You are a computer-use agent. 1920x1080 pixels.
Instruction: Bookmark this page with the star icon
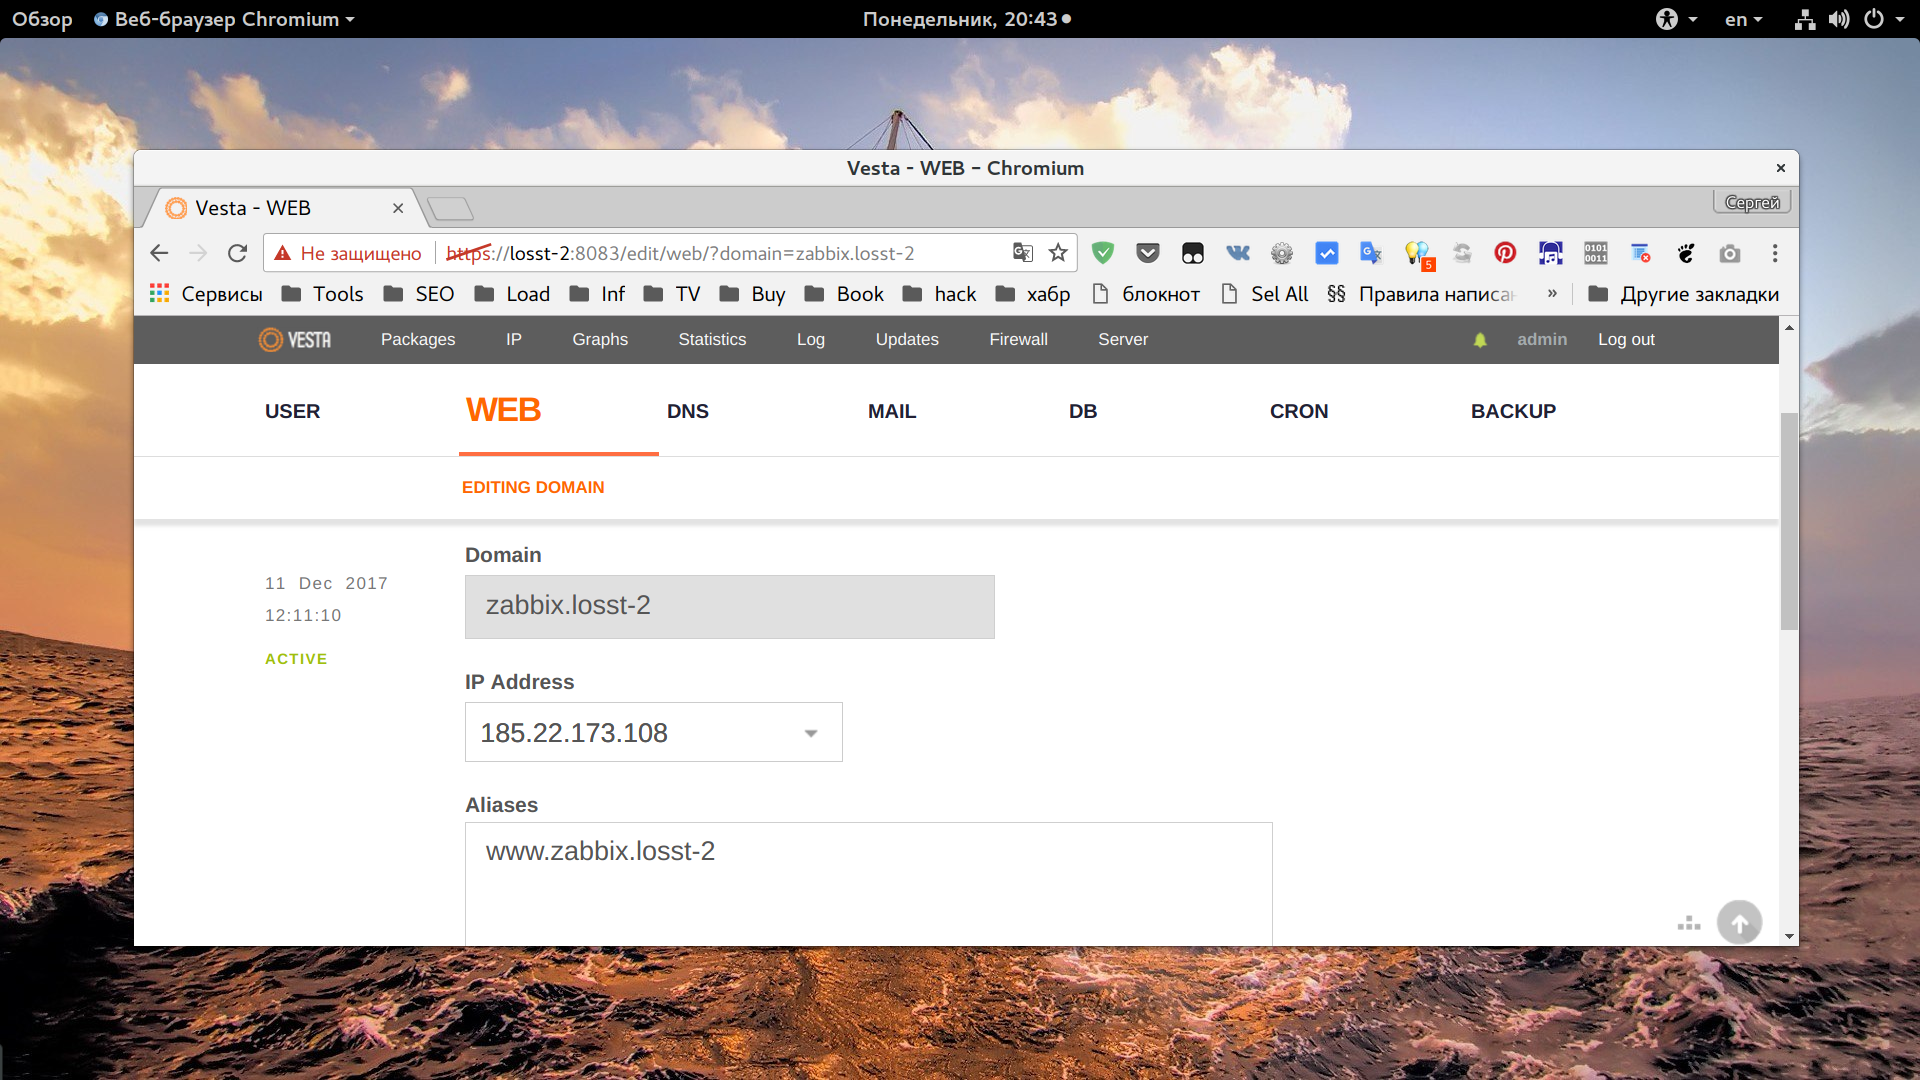(x=1058, y=253)
